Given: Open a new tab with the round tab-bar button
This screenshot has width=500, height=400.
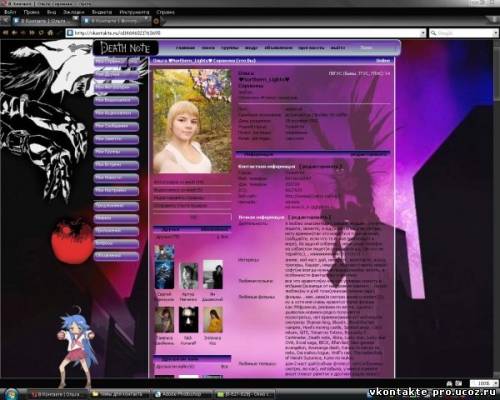Looking at the screenshot, I should 156,21.
